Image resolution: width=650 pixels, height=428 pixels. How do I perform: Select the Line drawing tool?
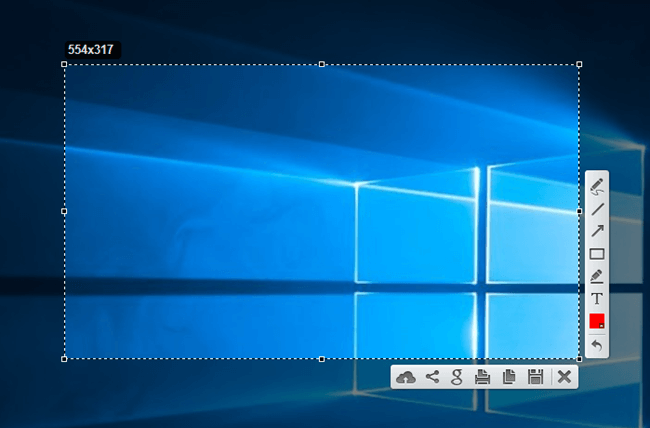tap(597, 209)
